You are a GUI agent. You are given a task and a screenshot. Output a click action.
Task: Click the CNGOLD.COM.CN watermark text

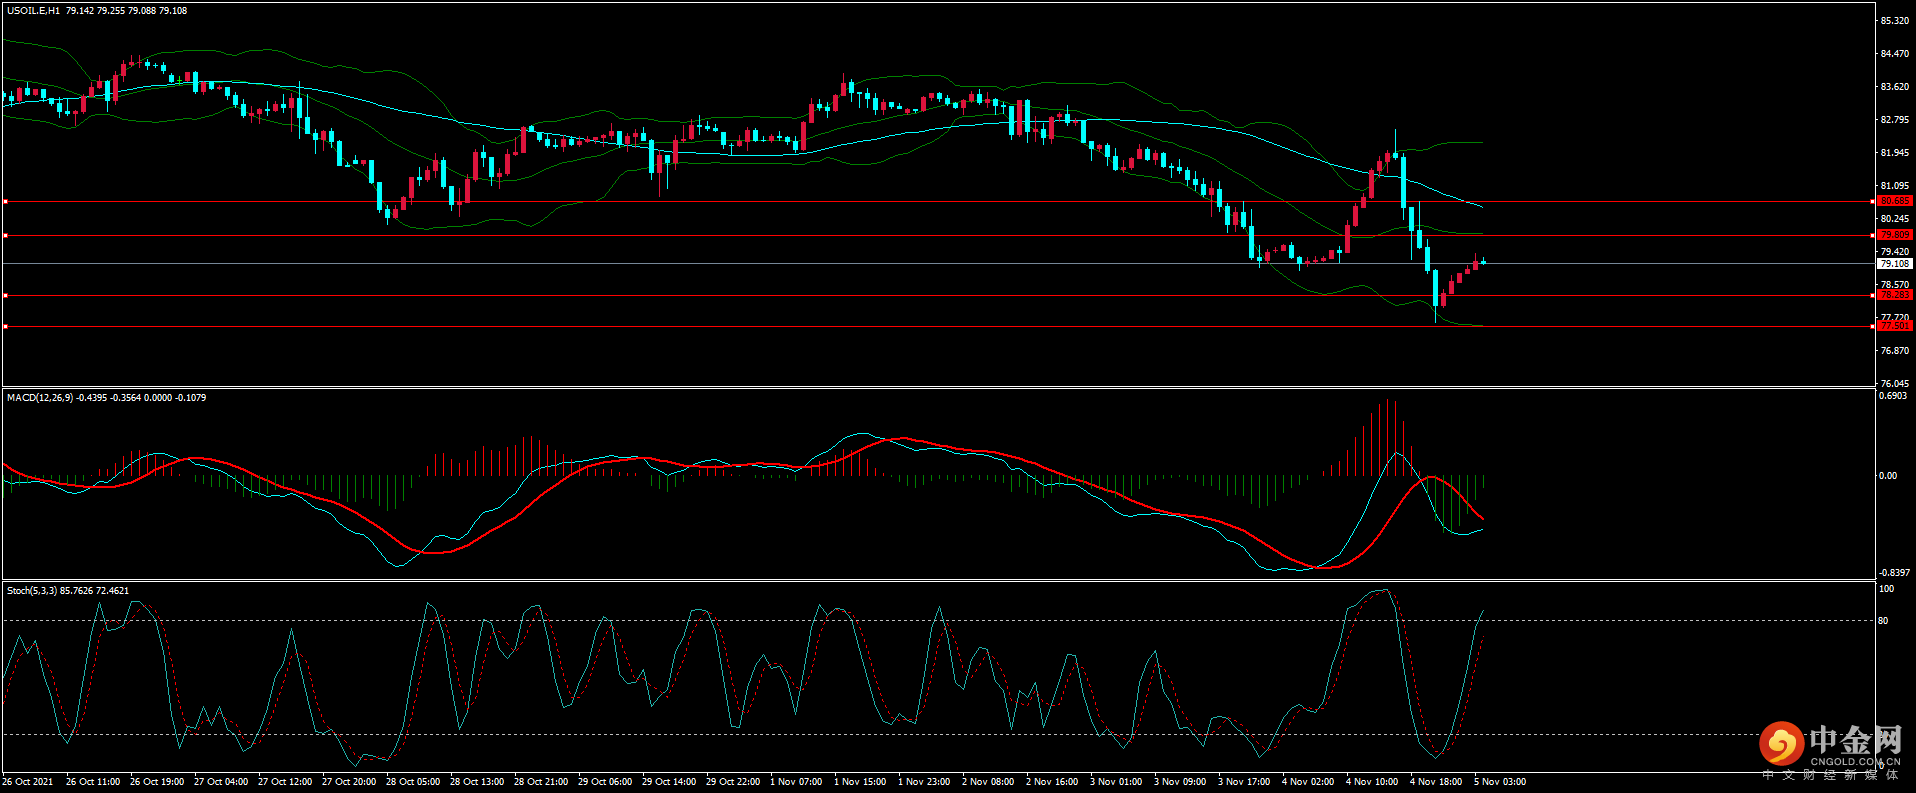[1854, 762]
